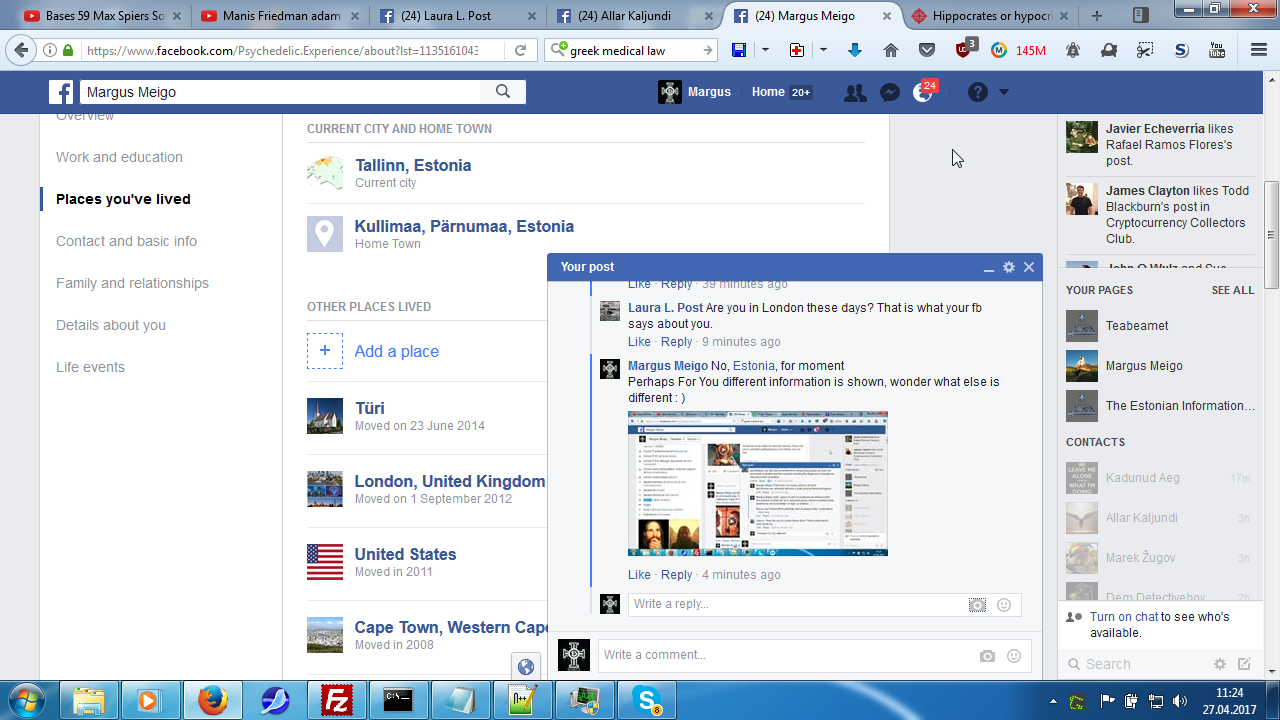1280x720 pixels.
Task: Open the uBlock shield extension icon
Action: [x=964, y=50]
